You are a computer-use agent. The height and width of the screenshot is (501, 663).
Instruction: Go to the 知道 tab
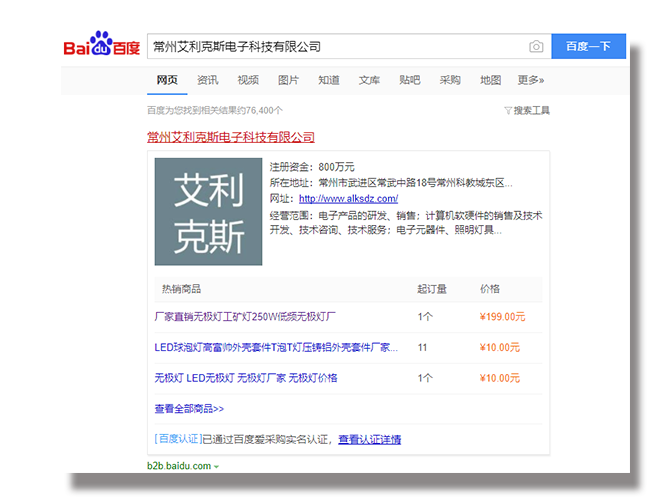tap(329, 81)
